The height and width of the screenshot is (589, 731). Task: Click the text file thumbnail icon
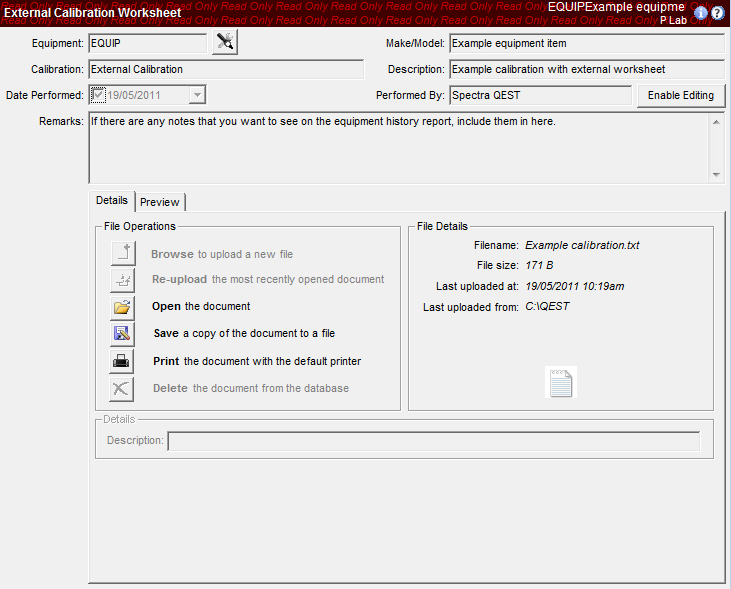[x=561, y=382]
